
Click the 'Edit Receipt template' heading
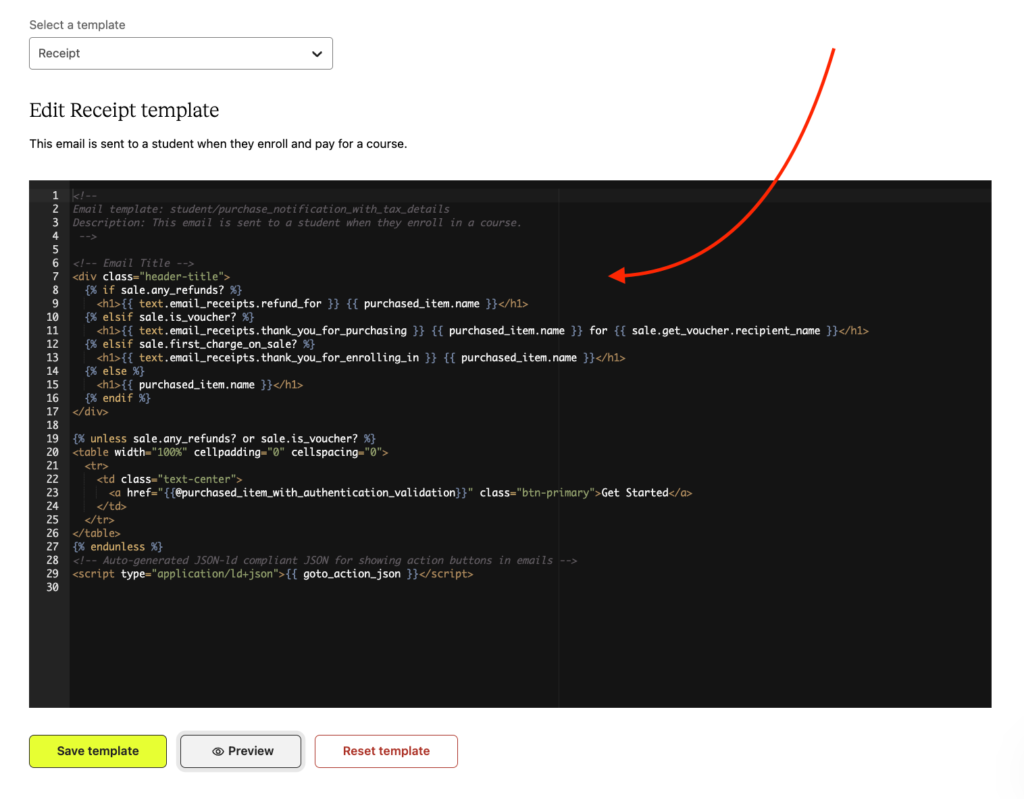[124, 110]
